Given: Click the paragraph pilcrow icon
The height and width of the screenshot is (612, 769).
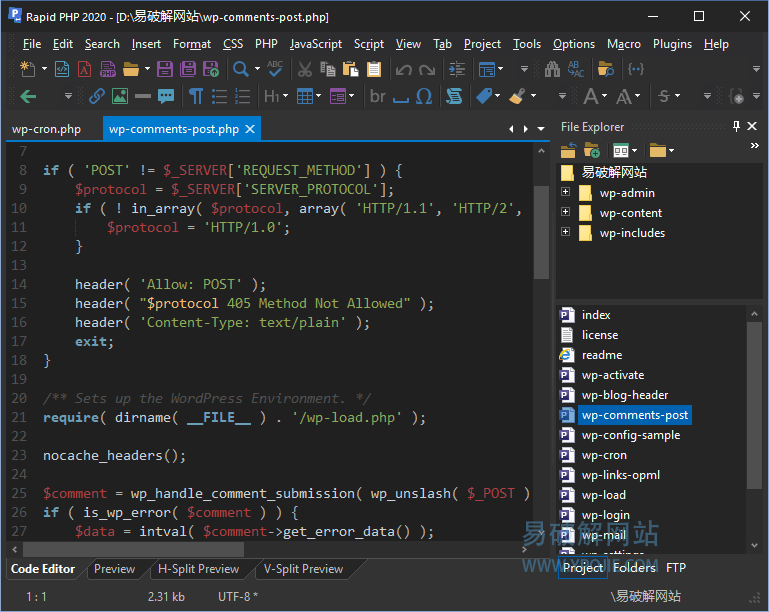Looking at the screenshot, I should click(x=195, y=96).
